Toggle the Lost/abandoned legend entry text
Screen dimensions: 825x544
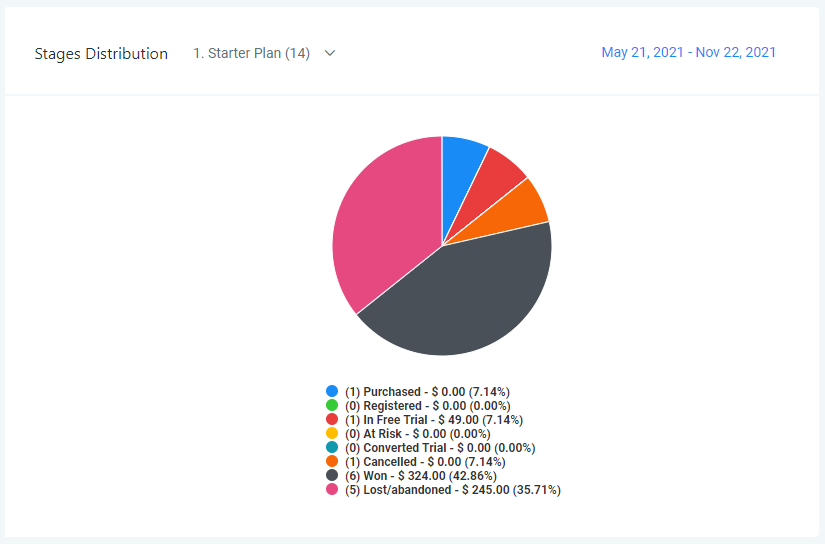coord(452,490)
